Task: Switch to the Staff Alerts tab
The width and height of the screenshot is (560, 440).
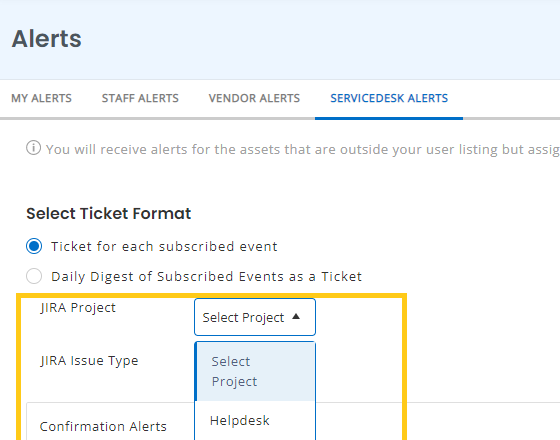Action: pyautogui.click(x=140, y=98)
